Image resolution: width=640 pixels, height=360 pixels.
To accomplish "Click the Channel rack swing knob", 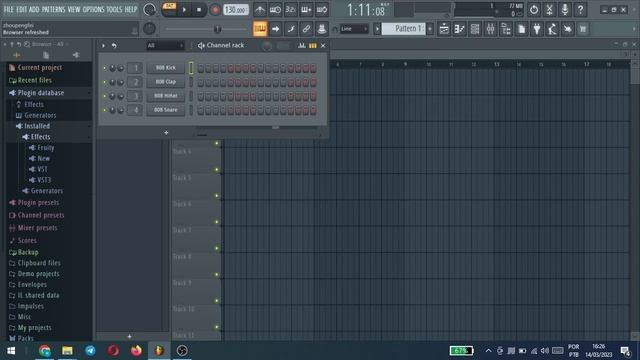I will (x=267, y=46).
